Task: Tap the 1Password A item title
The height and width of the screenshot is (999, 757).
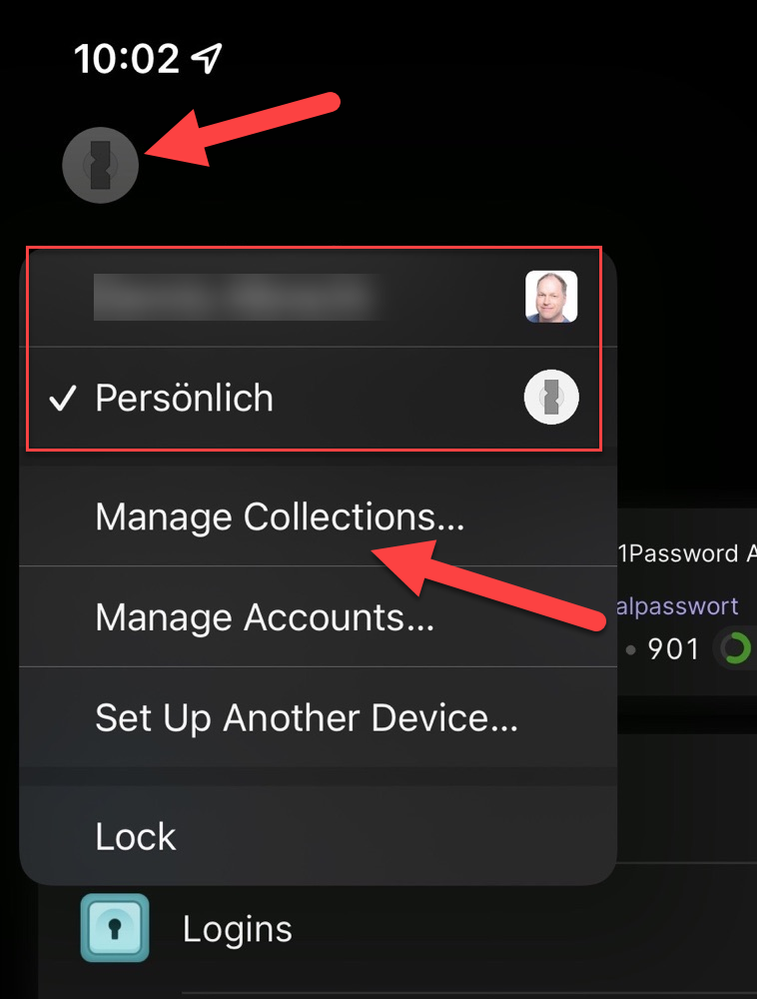Action: click(x=687, y=553)
